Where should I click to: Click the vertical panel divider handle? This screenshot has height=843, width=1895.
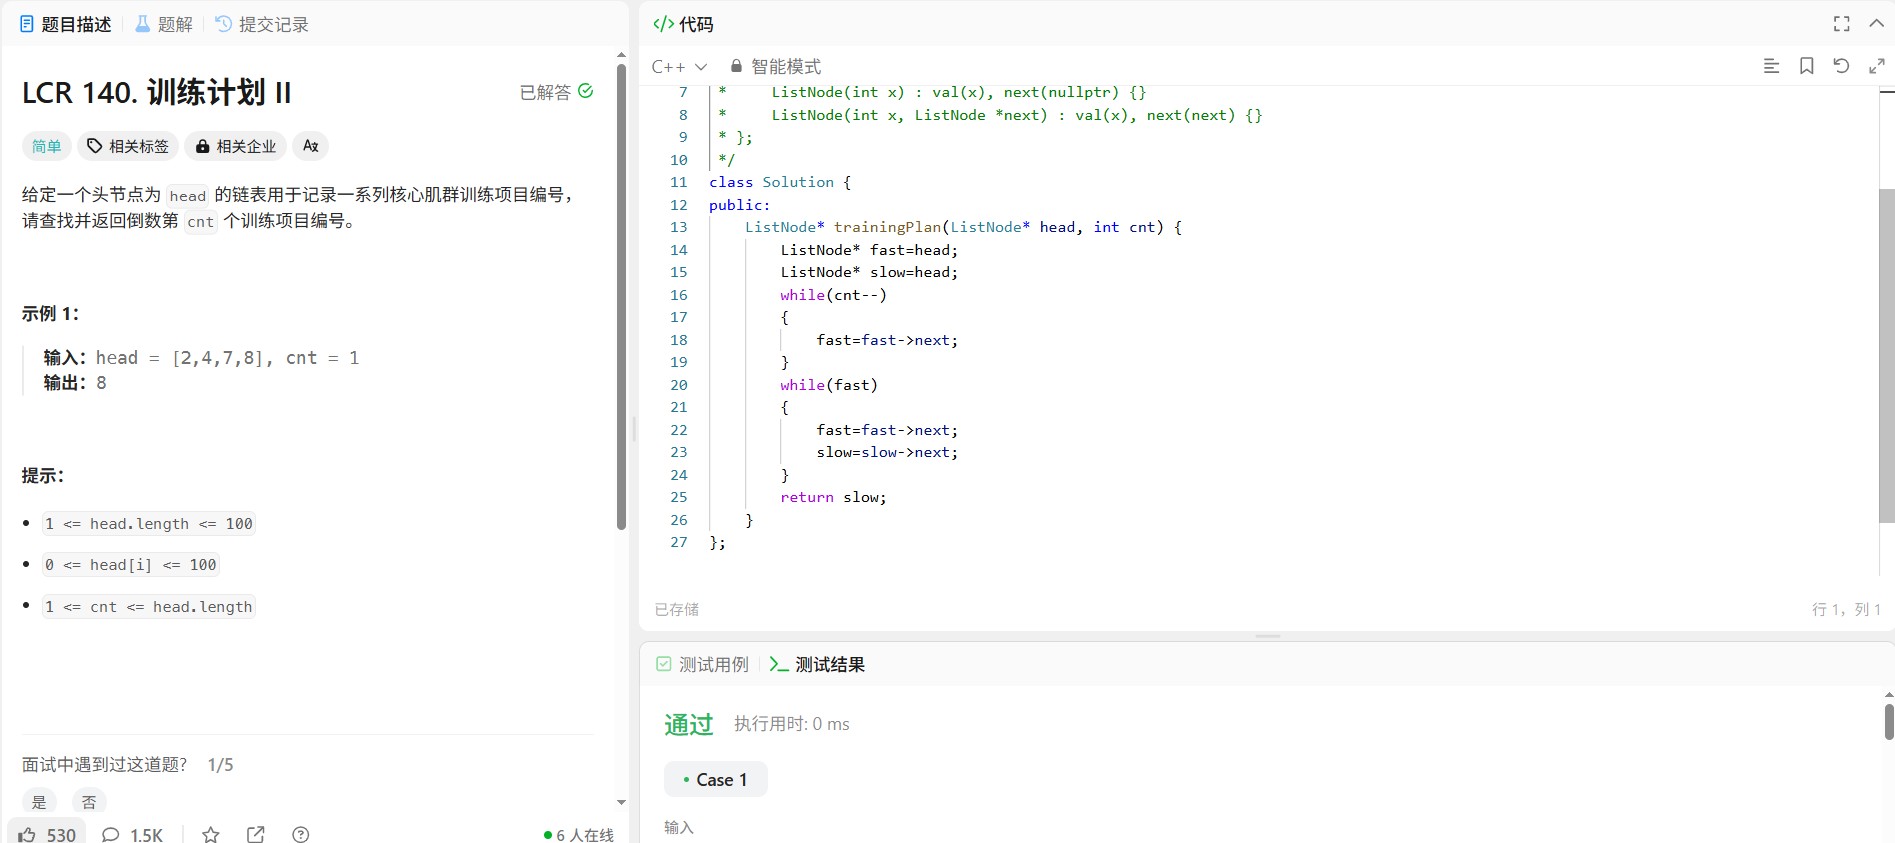point(634,429)
